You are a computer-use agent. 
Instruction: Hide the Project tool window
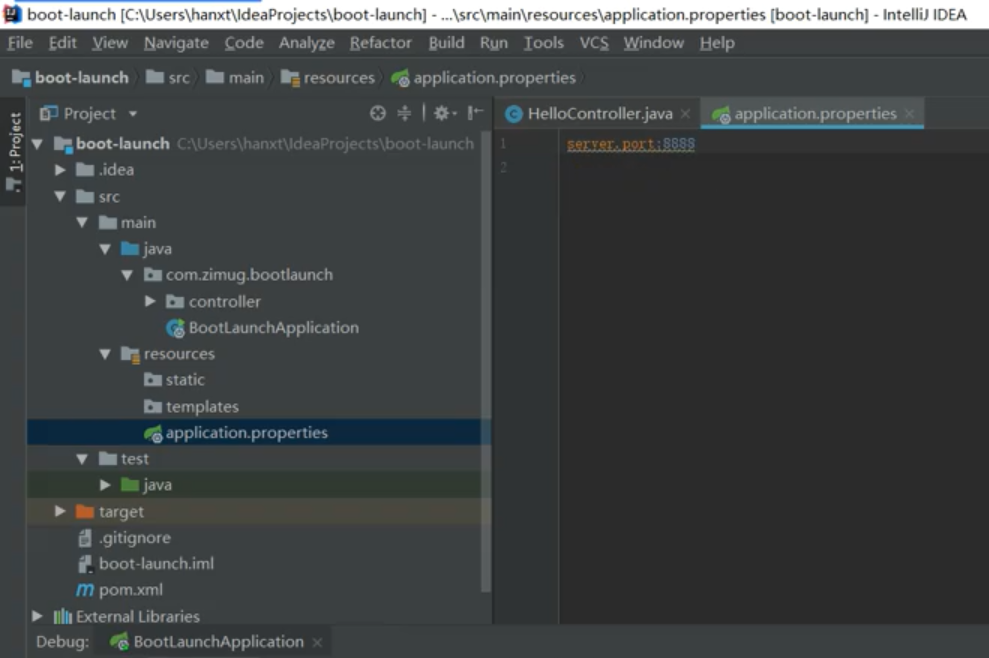pyautogui.click(x=474, y=113)
